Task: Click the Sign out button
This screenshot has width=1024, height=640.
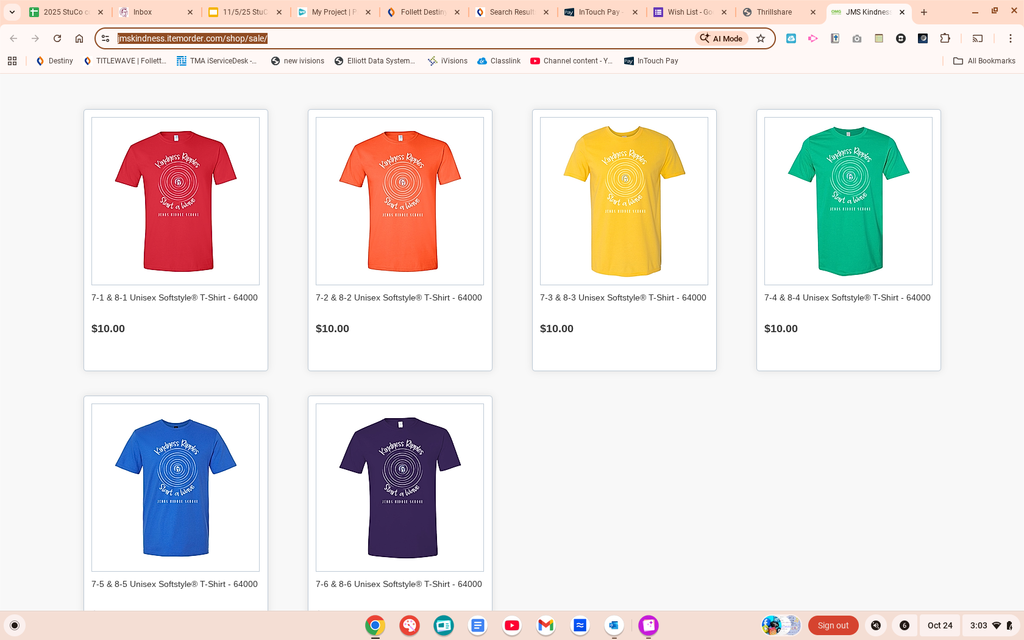Action: (x=833, y=625)
